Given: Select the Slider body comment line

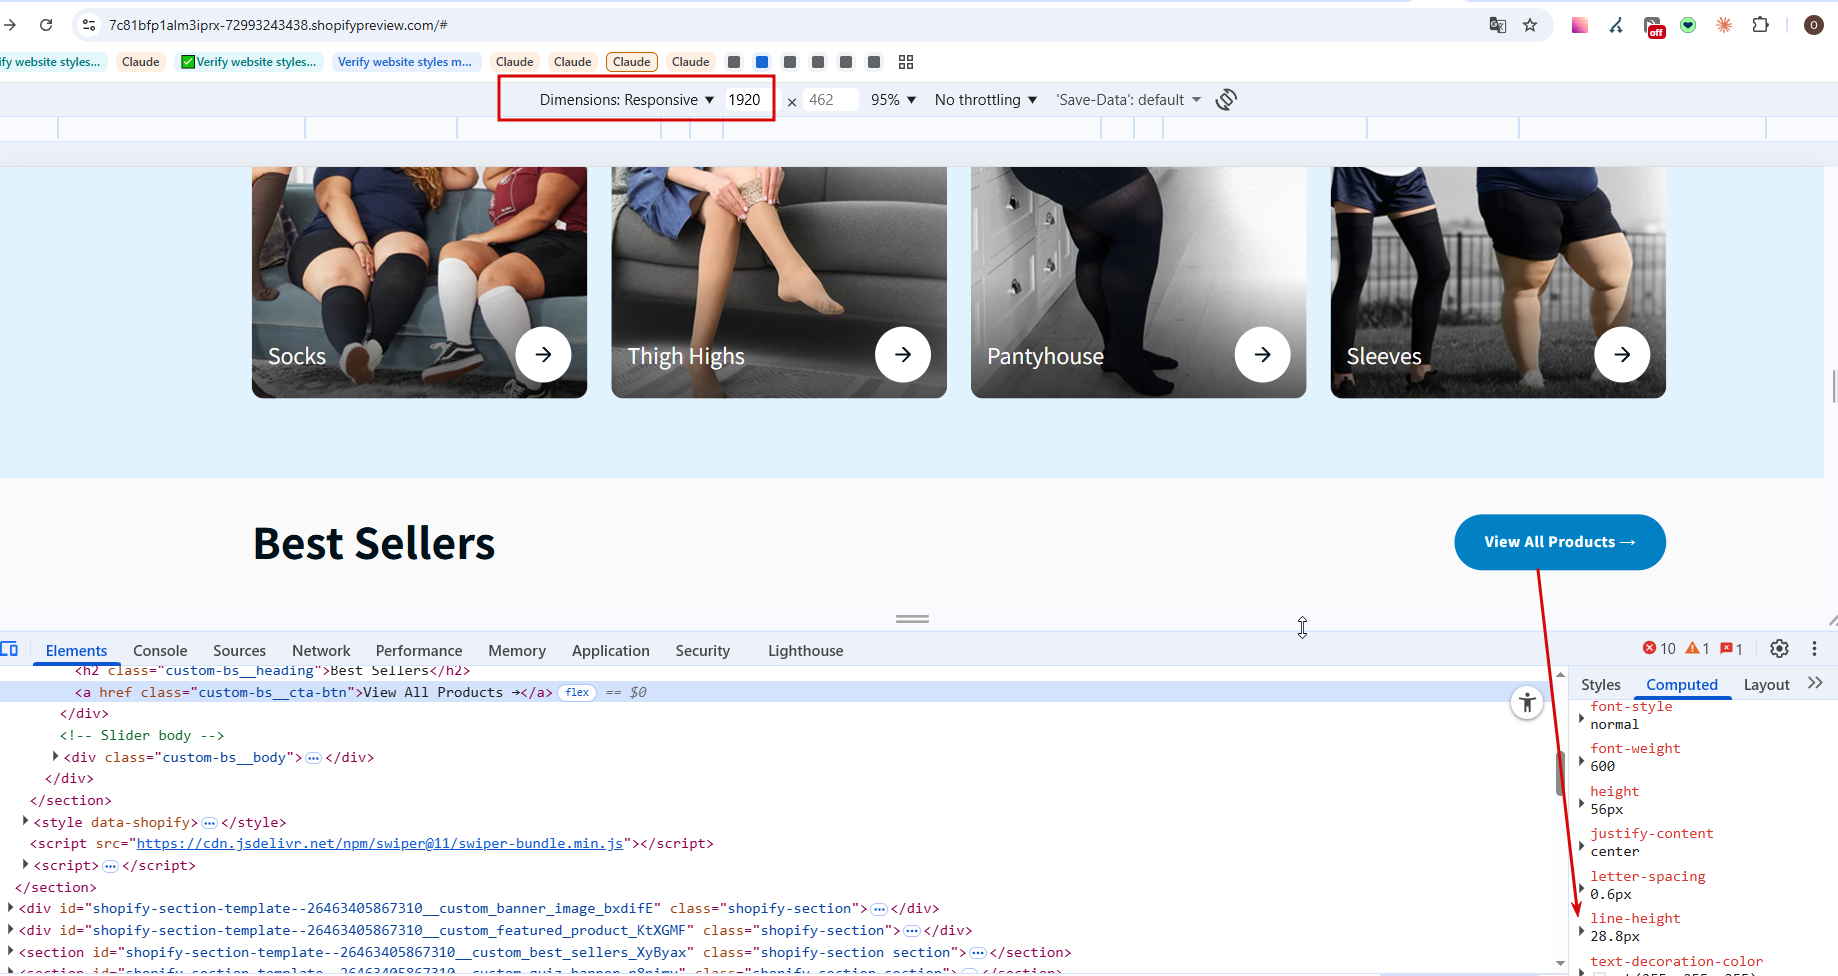Looking at the screenshot, I should coord(142,735).
